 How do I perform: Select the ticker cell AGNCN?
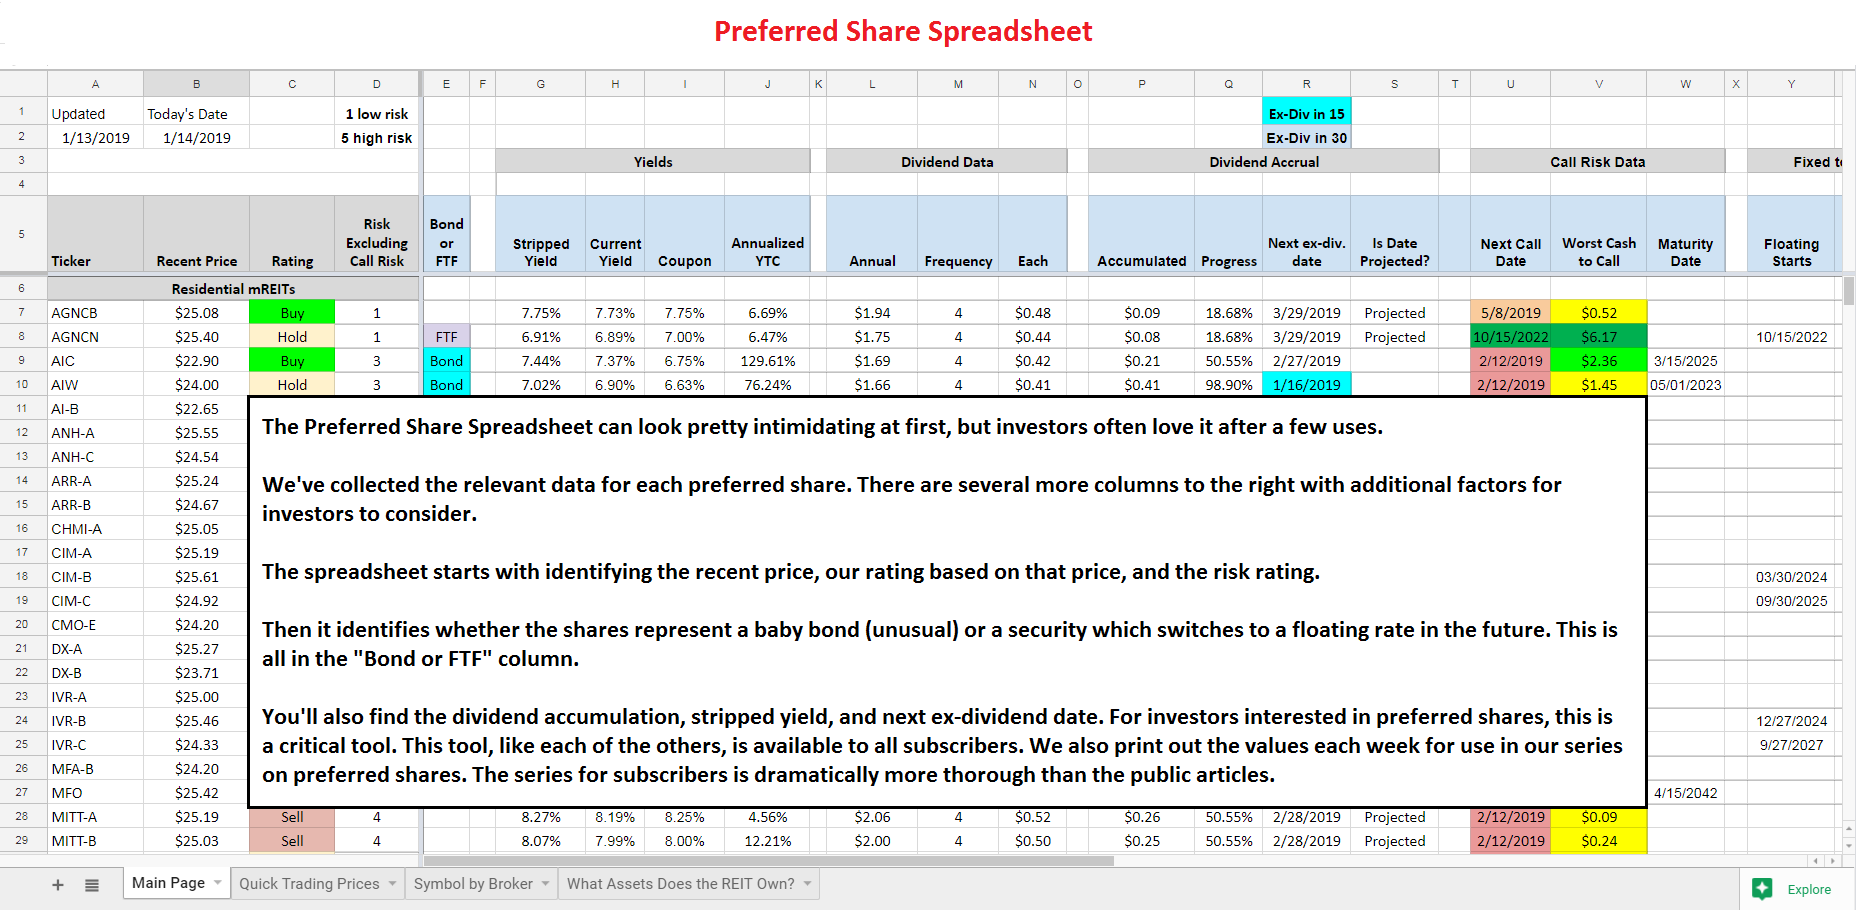click(75, 336)
